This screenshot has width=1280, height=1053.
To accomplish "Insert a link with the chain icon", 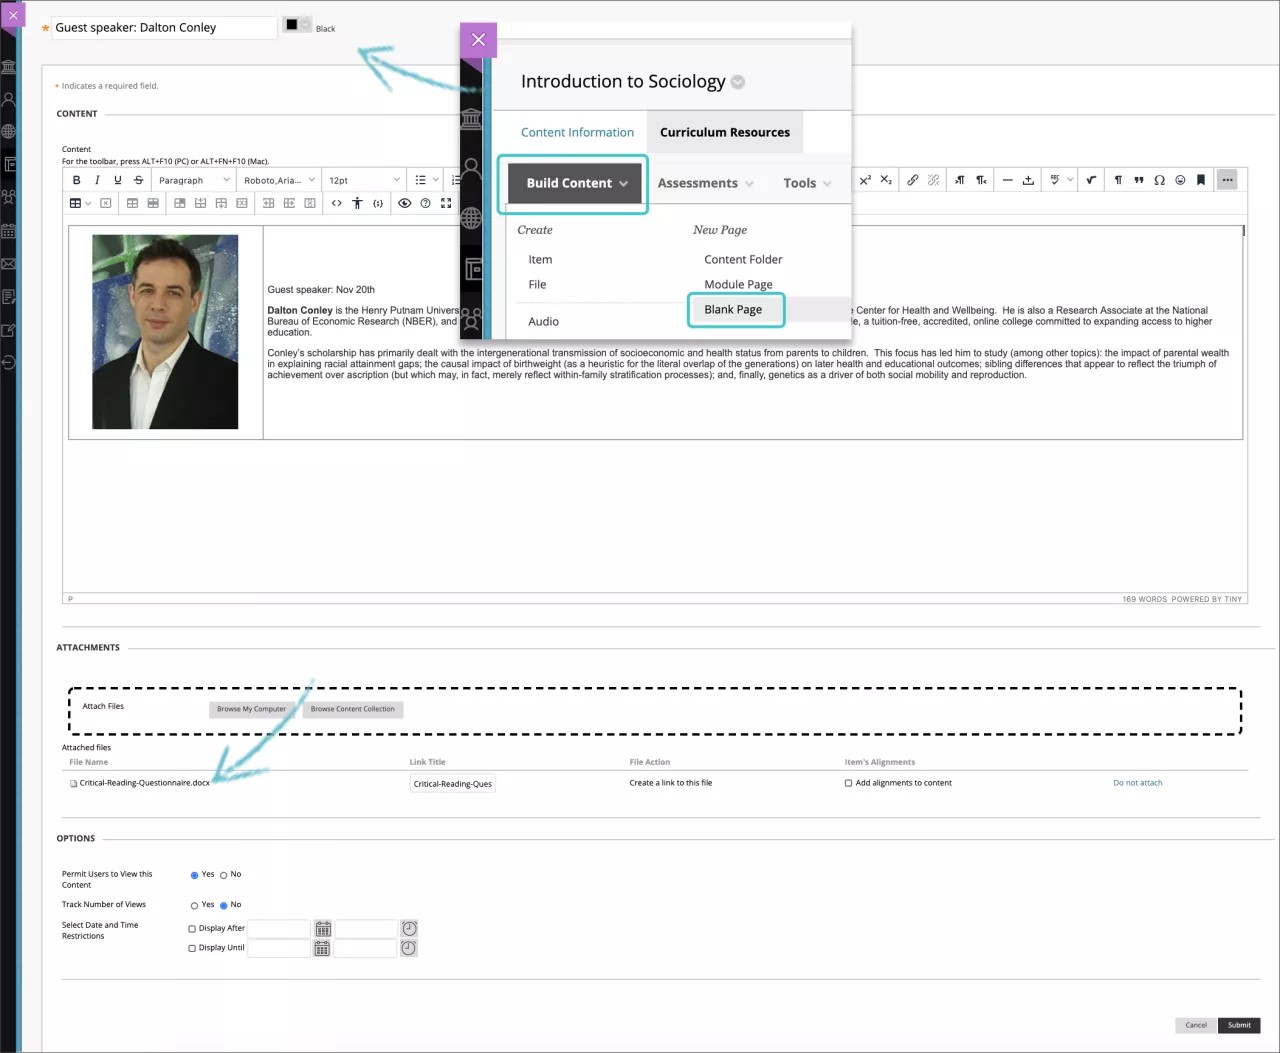I will pyautogui.click(x=912, y=180).
